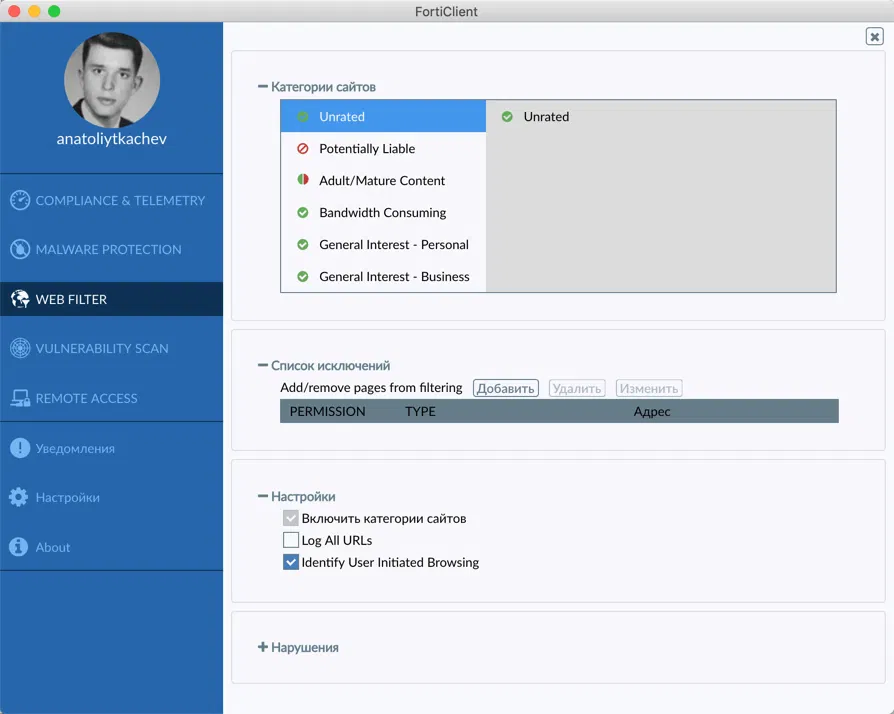Click the Настройки gear icon
Image resolution: width=894 pixels, height=714 pixels.
(x=19, y=497)
